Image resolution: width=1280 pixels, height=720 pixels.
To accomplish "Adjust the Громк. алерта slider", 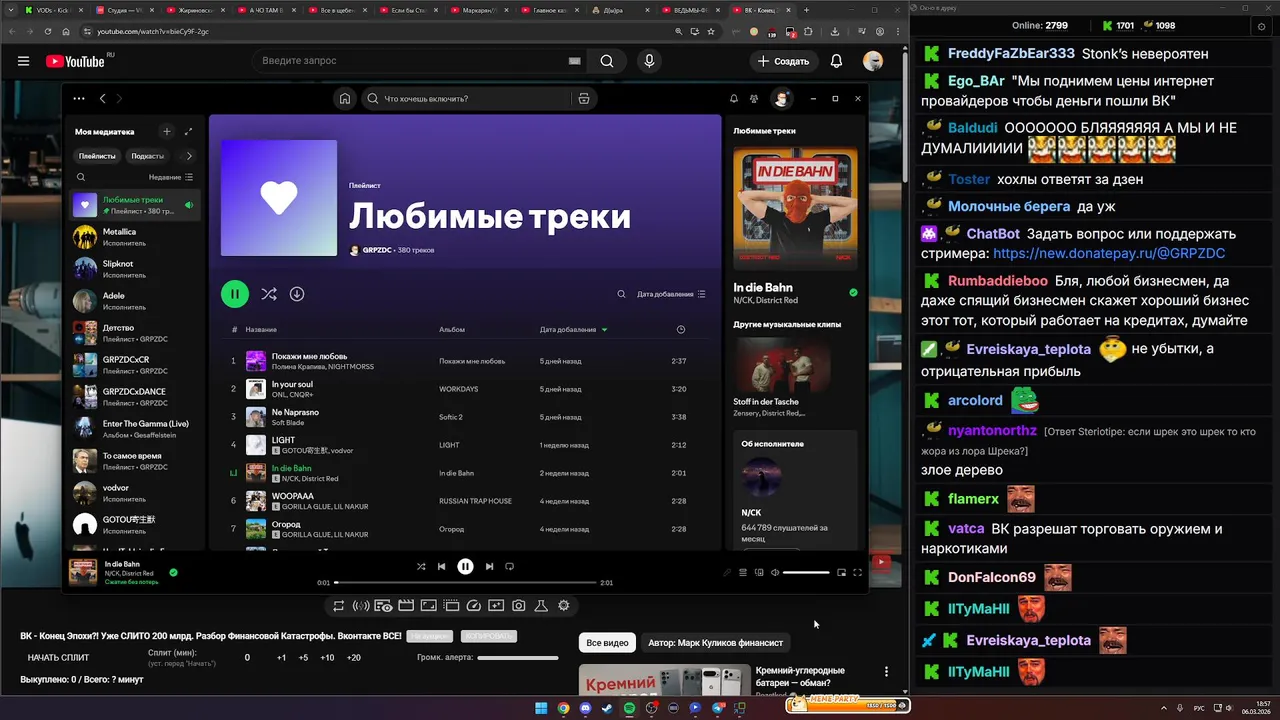I will click(518, 657).
